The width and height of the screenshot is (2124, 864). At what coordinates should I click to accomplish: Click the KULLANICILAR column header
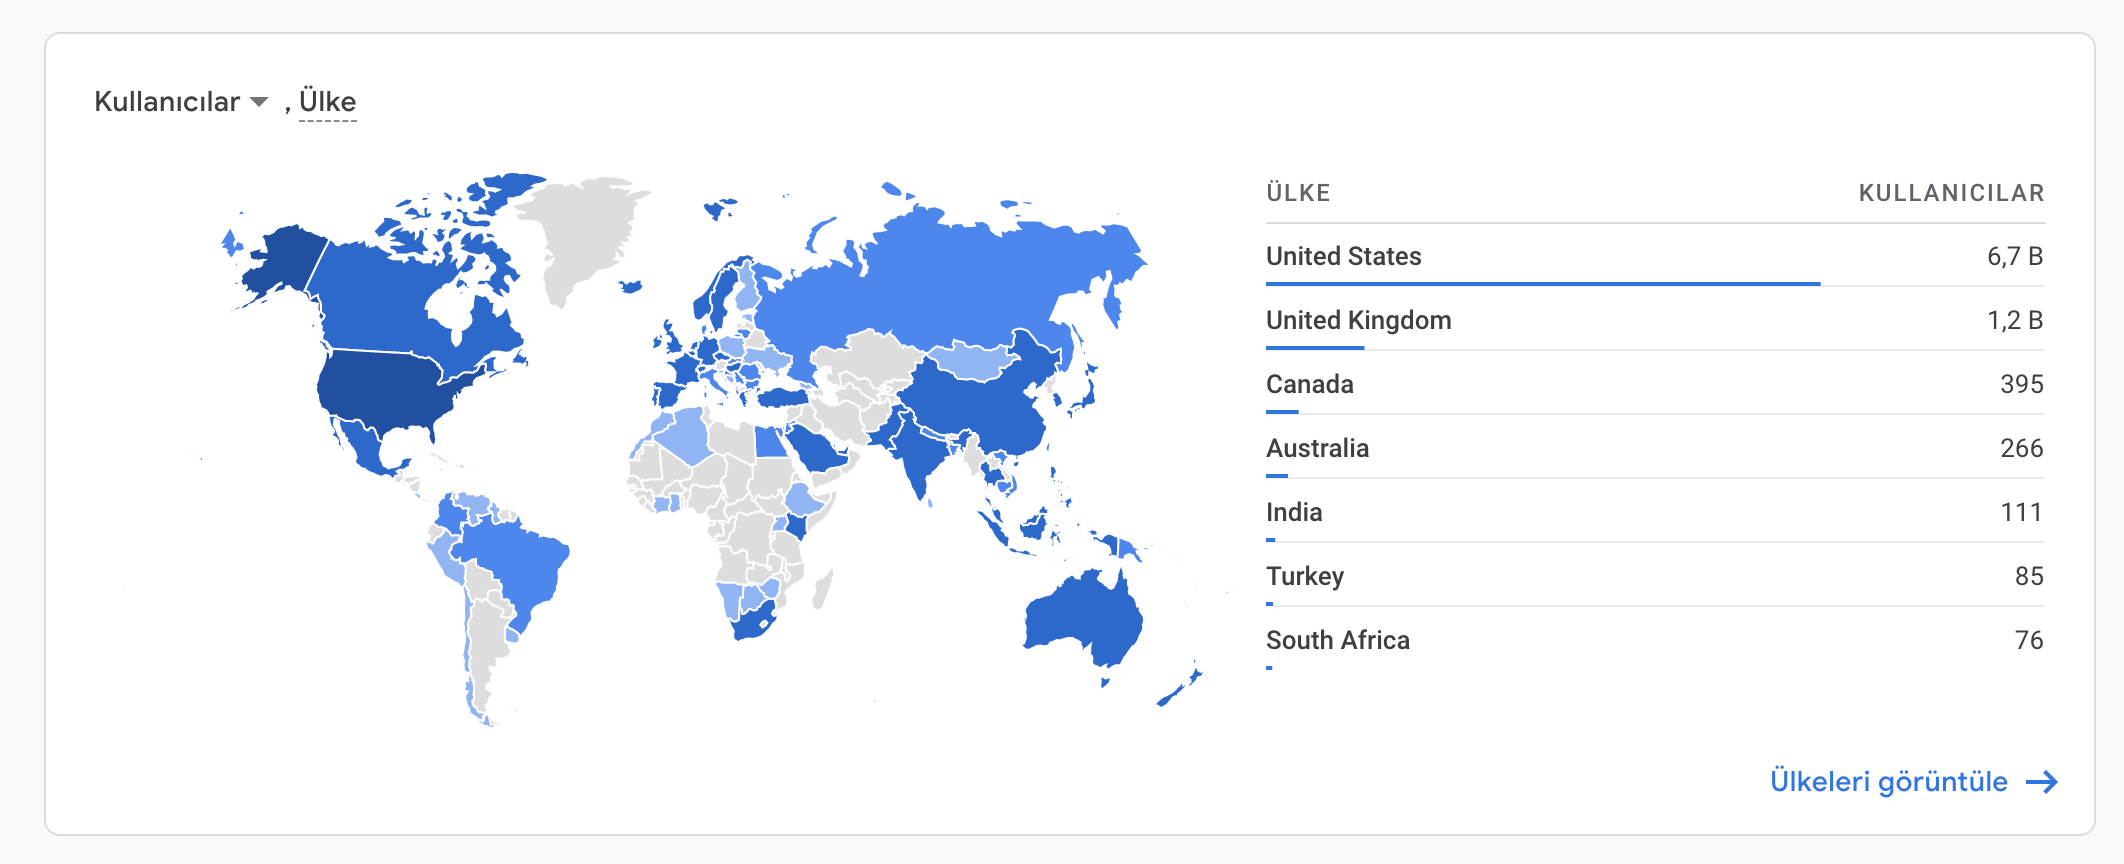coord(1951,193)
